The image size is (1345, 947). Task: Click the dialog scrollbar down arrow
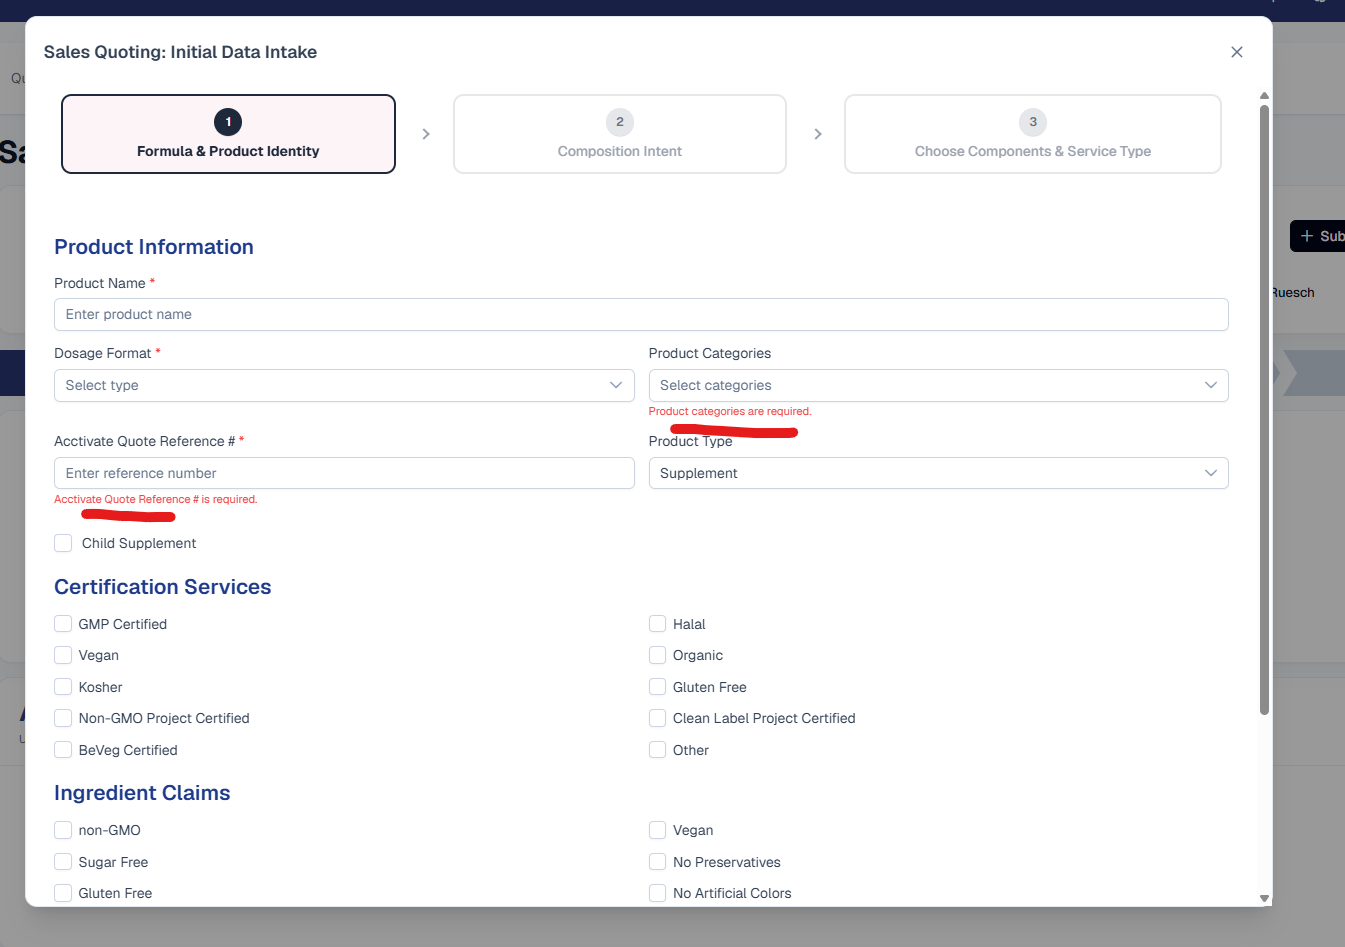pos(1264,898)
